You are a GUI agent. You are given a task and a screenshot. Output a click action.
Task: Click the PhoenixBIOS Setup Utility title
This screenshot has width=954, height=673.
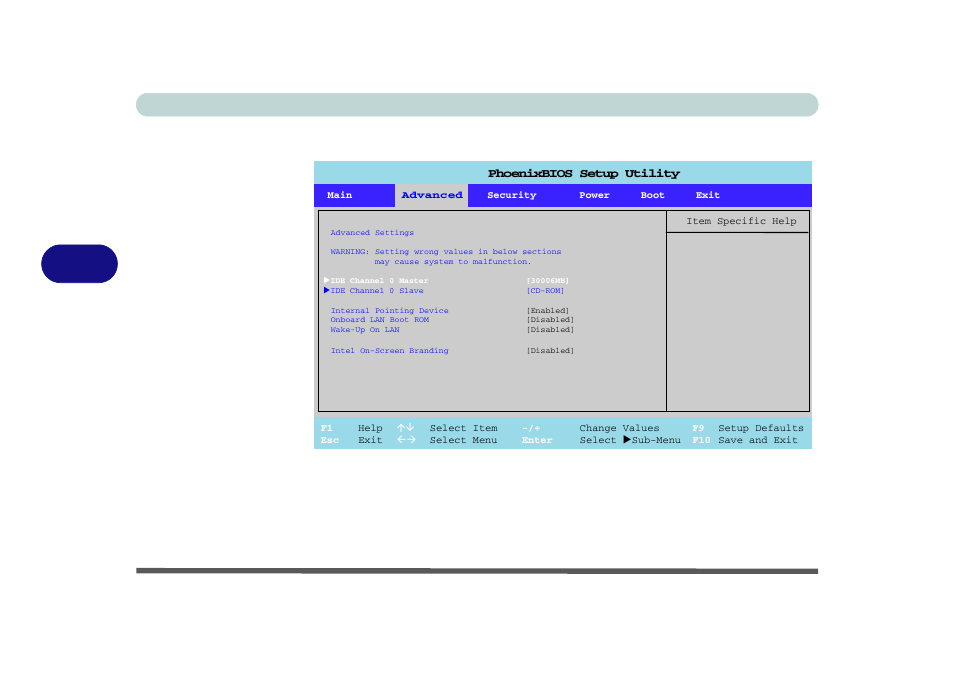(583, 173)
